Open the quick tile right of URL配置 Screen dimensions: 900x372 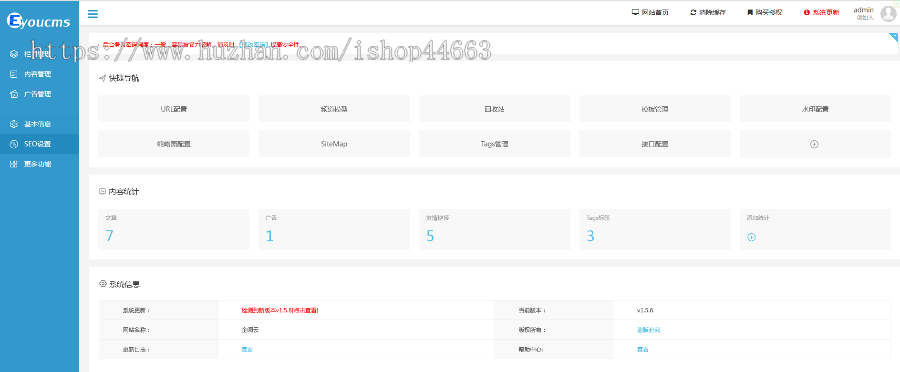(x=334, y=108)
